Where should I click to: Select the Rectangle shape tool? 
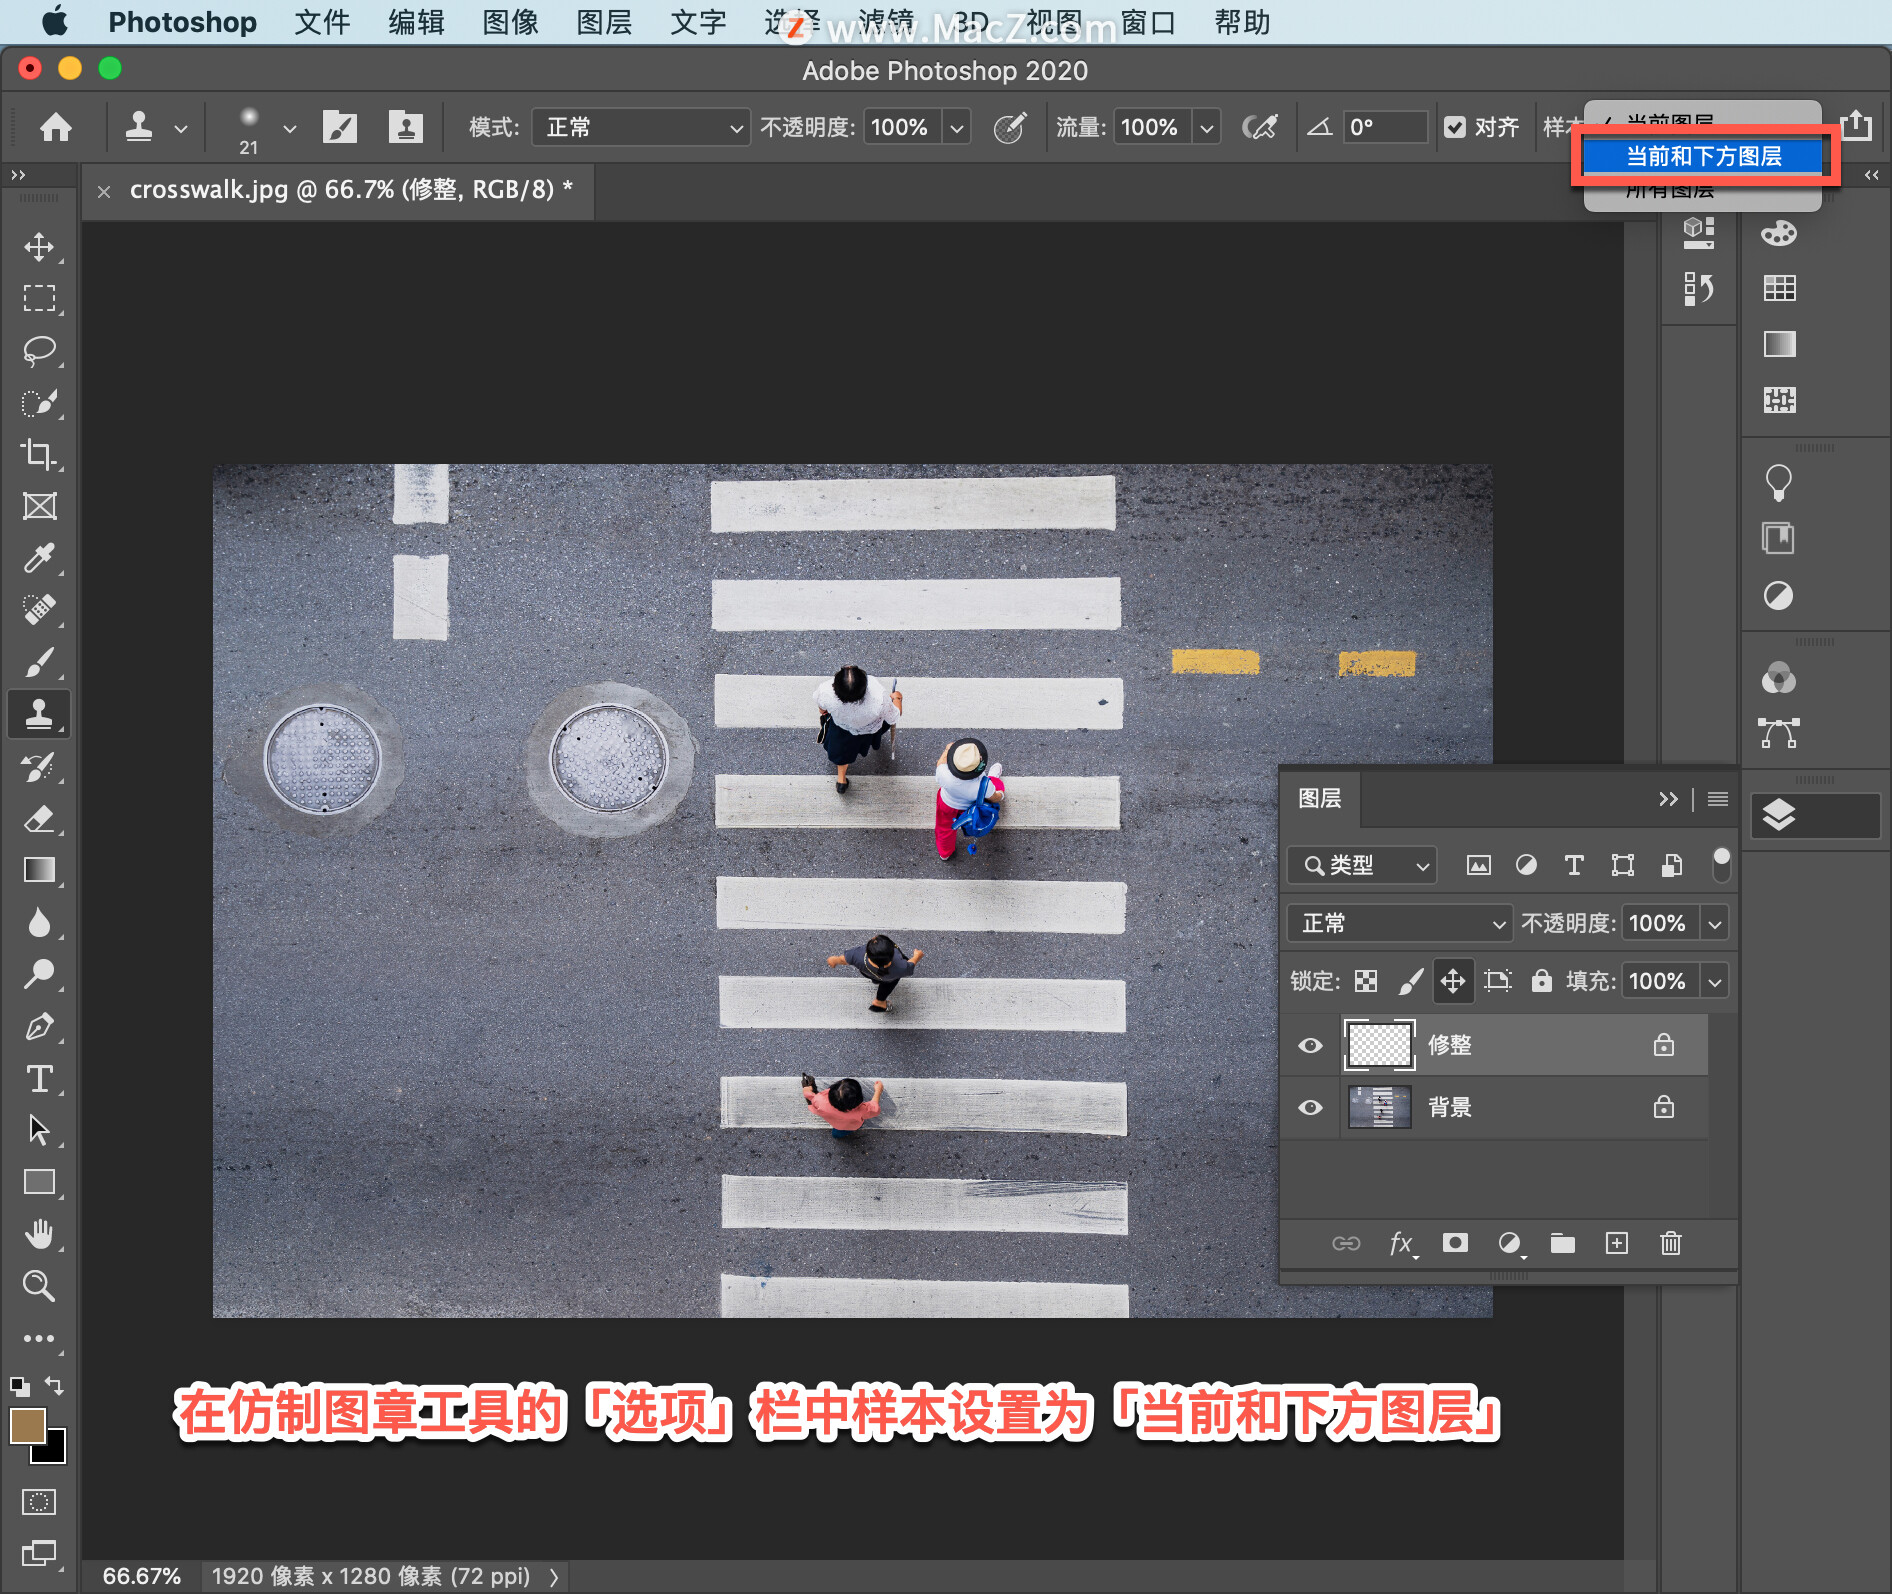click(39, 1183)
